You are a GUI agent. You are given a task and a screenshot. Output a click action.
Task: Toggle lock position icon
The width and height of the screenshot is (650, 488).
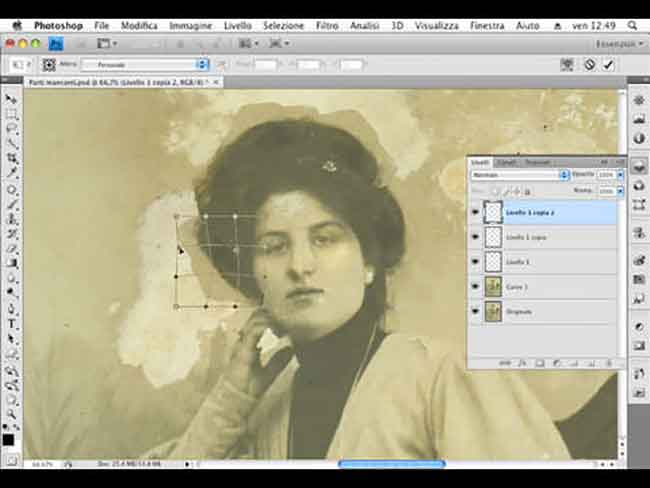tap(517, 192)
